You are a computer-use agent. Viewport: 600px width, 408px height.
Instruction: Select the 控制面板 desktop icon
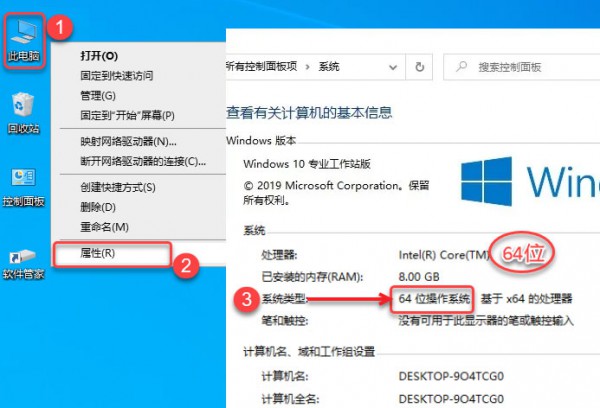(23, 187)
